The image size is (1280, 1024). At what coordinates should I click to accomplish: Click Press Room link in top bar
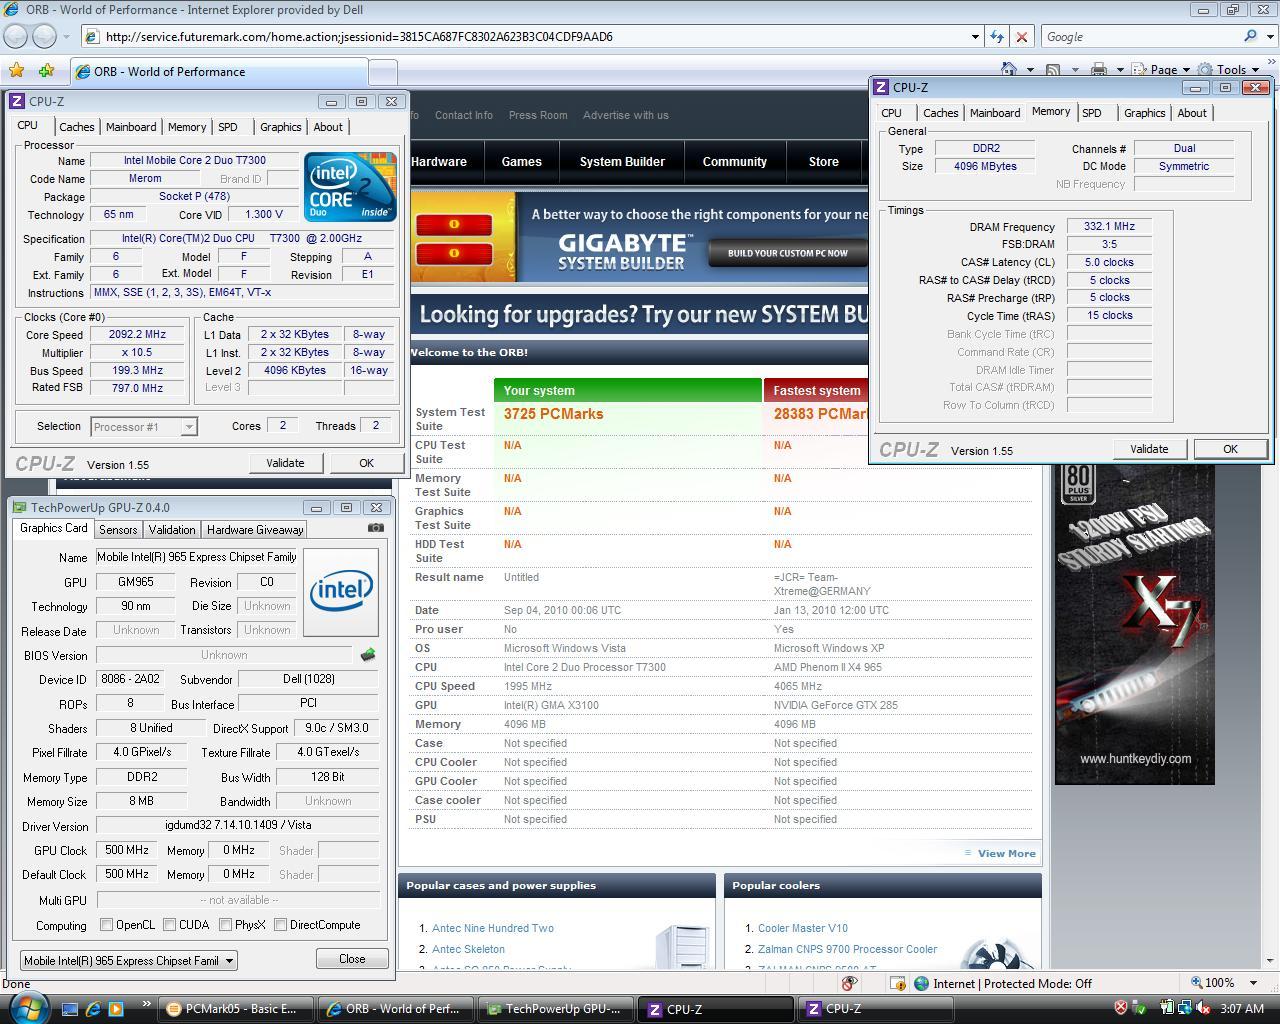(x=538, y=115)
